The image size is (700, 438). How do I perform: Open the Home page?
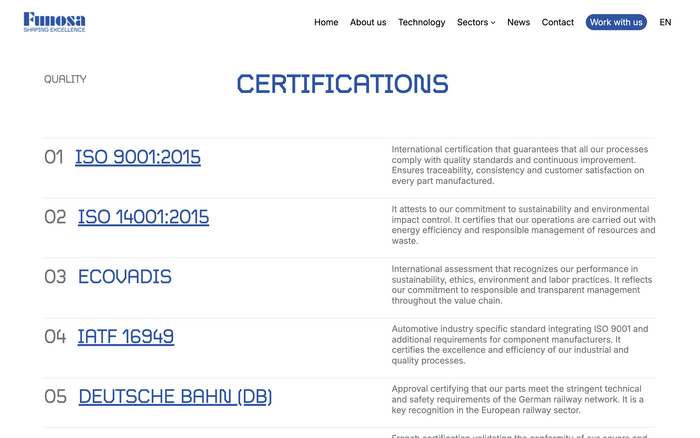[326, 22]
